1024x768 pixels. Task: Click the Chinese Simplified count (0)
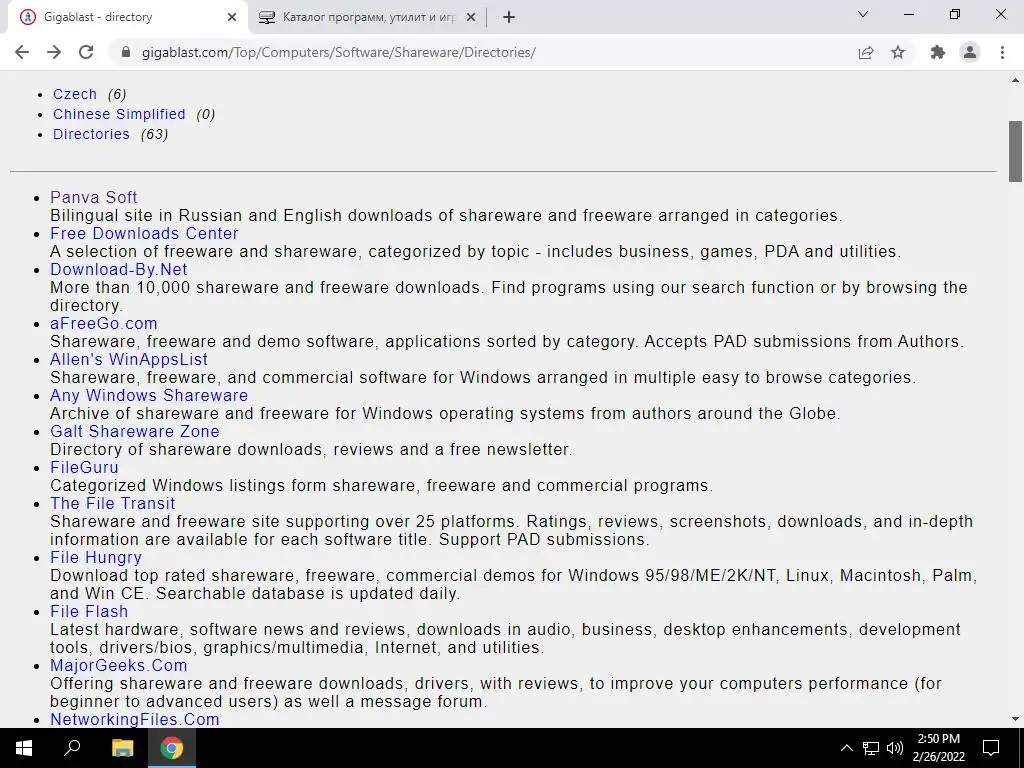pos(206,114)
